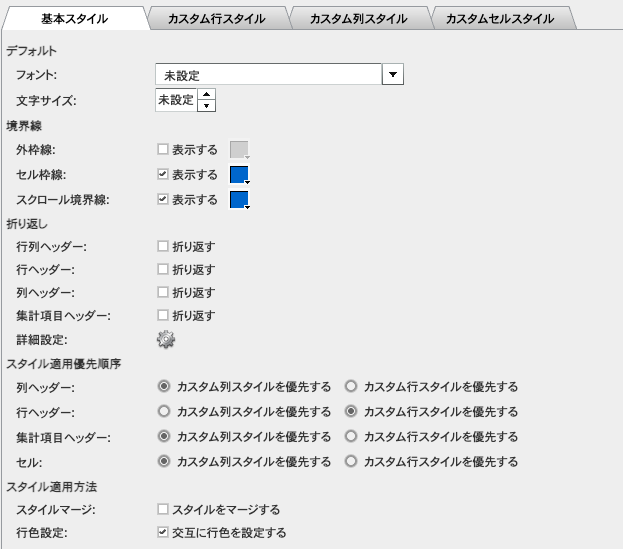Click the スクロール境界線: label
623x549 pixels.
click(x=63, y=200)
